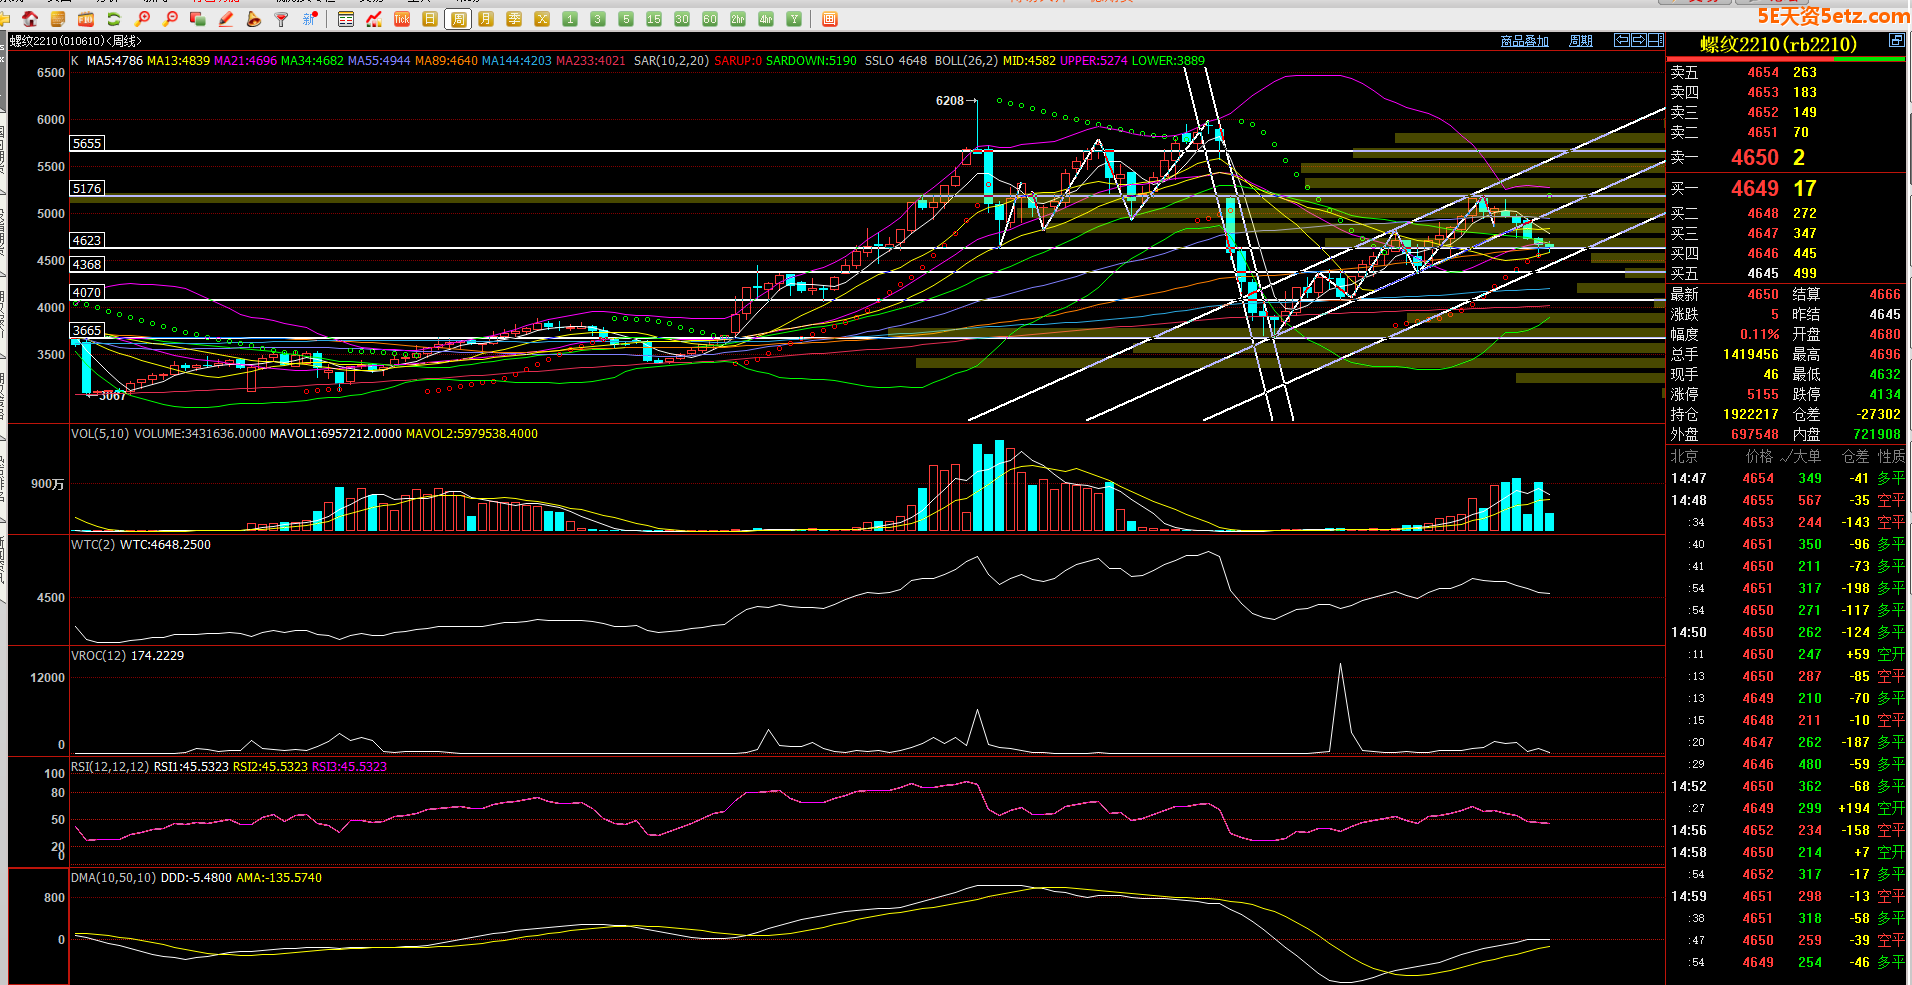Image resolution: width=1912 pixels, height=985 pixels.
Task: Click the F10 info toolbar icon
Action: click(x=86, y=19)
